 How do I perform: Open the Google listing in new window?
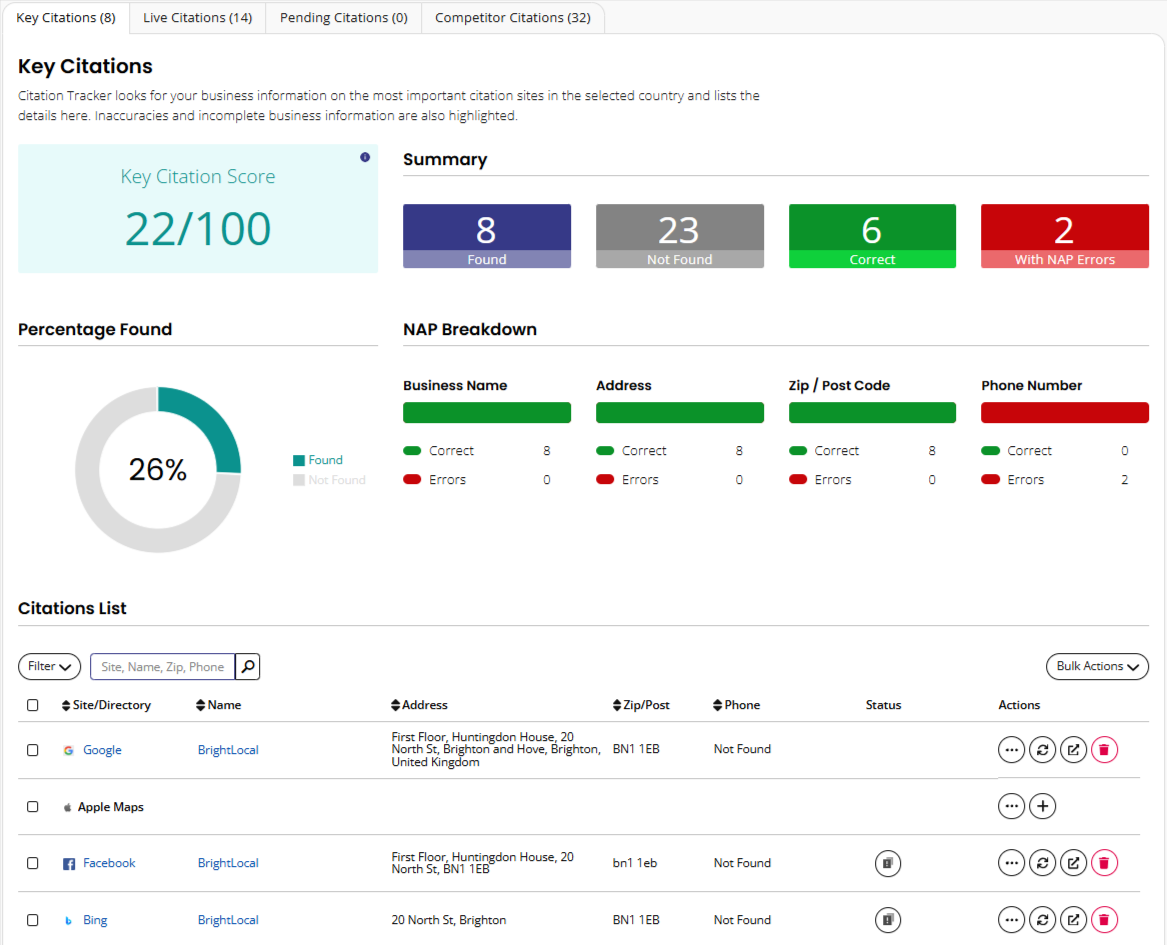(x=1073, y=750)
